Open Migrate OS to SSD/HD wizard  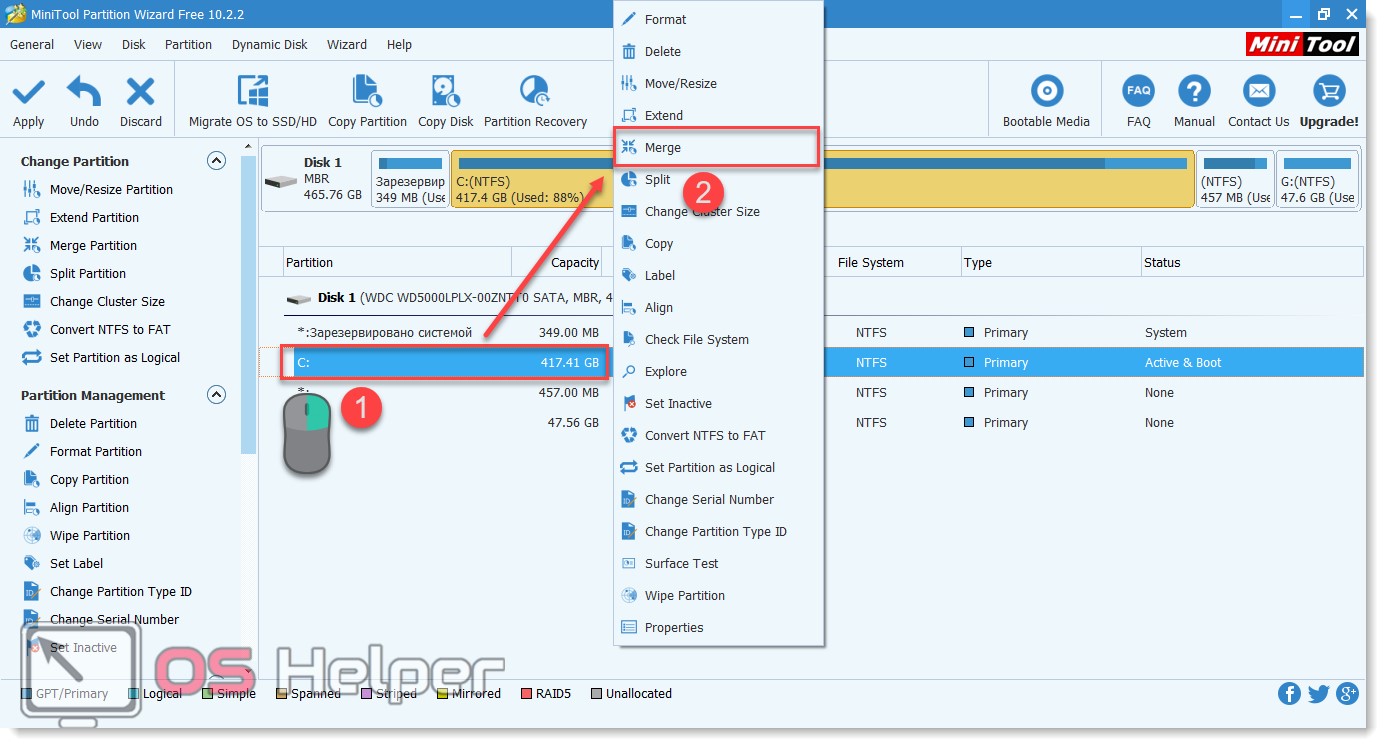252,93
